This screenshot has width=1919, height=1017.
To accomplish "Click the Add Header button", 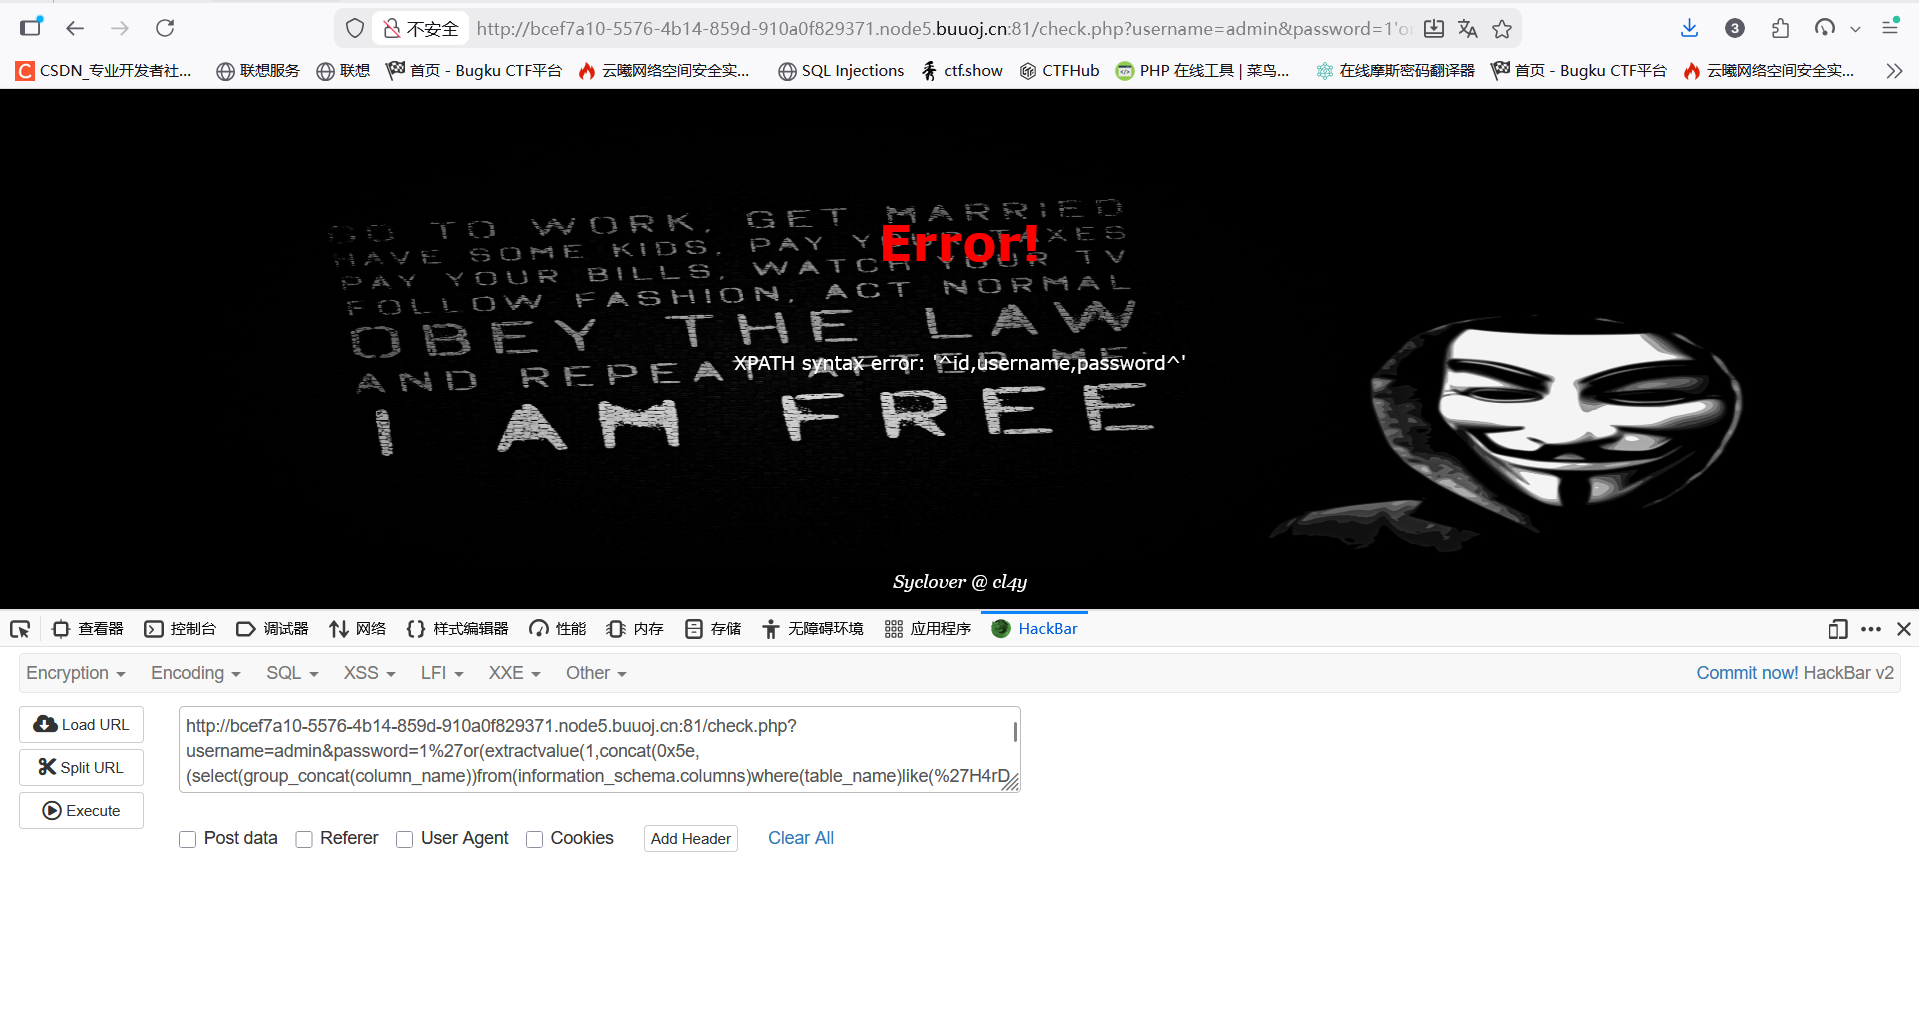I will tap(691, 838).
